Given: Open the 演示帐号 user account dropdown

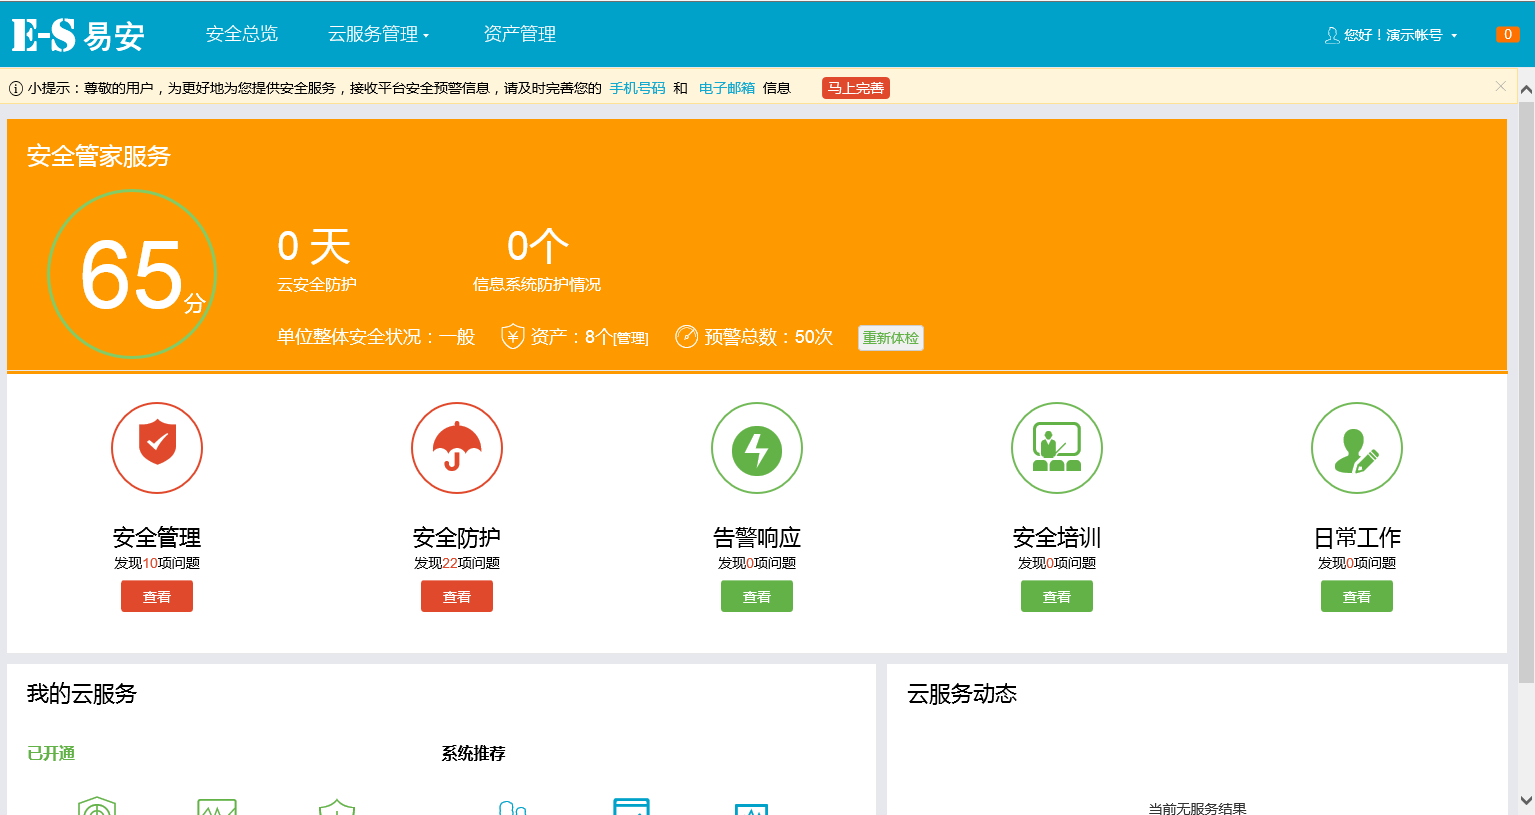Looking at the screenshot, I should [1392, 35].
